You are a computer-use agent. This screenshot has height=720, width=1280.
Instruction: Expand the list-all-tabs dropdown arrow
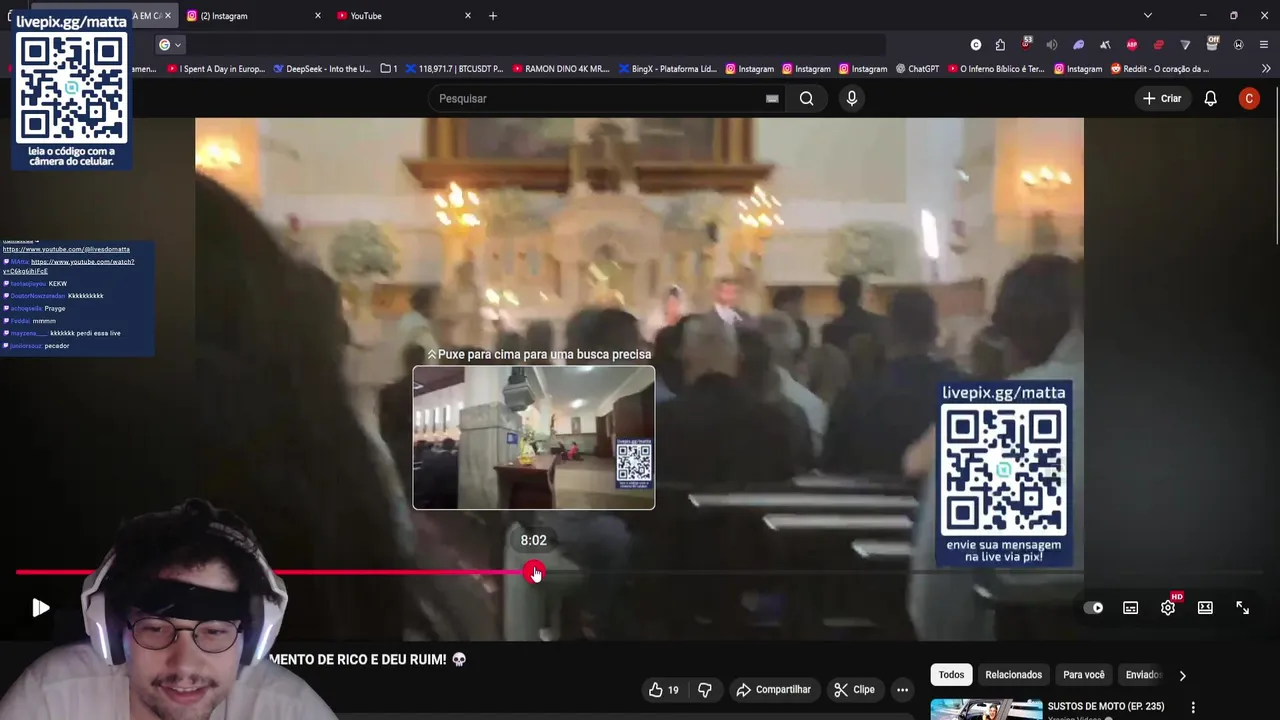(x=1147, y=15)
